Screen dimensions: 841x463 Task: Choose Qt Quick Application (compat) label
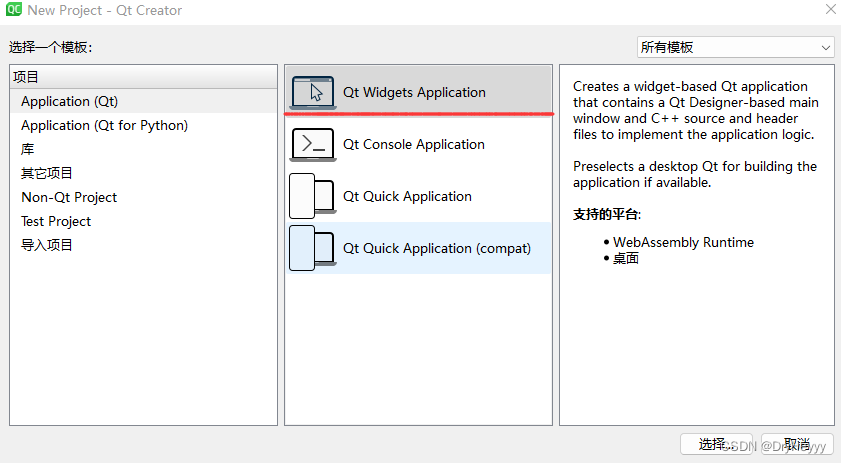point(437,248)
